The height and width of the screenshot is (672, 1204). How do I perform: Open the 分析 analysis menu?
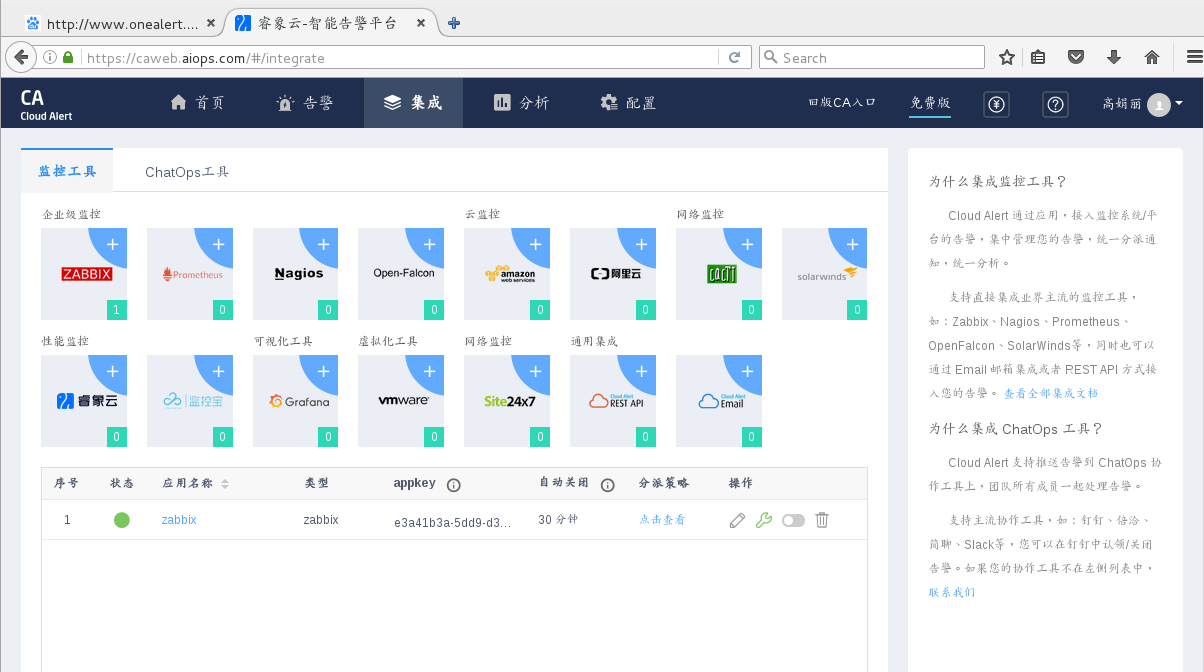pyautogui.click(x=521, y=103)
